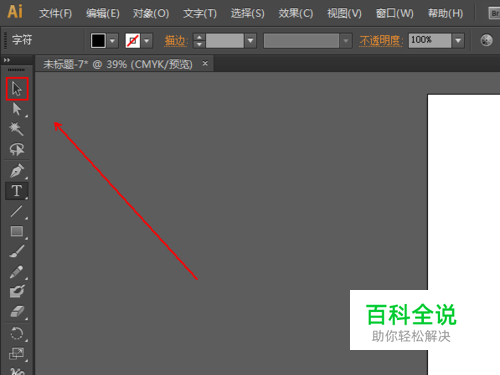
Task: Open the recolor artwork globe icon
Action: coord(486,40)
